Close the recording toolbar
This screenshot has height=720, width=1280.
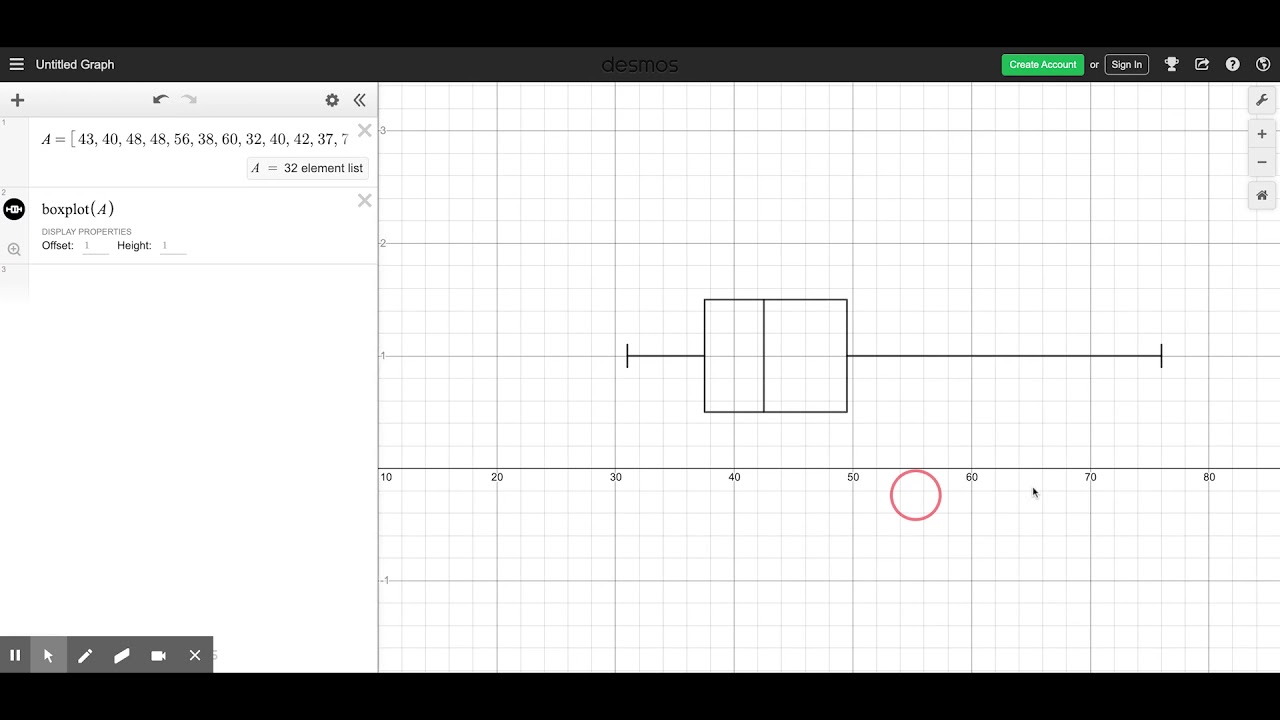pos(195,655)
